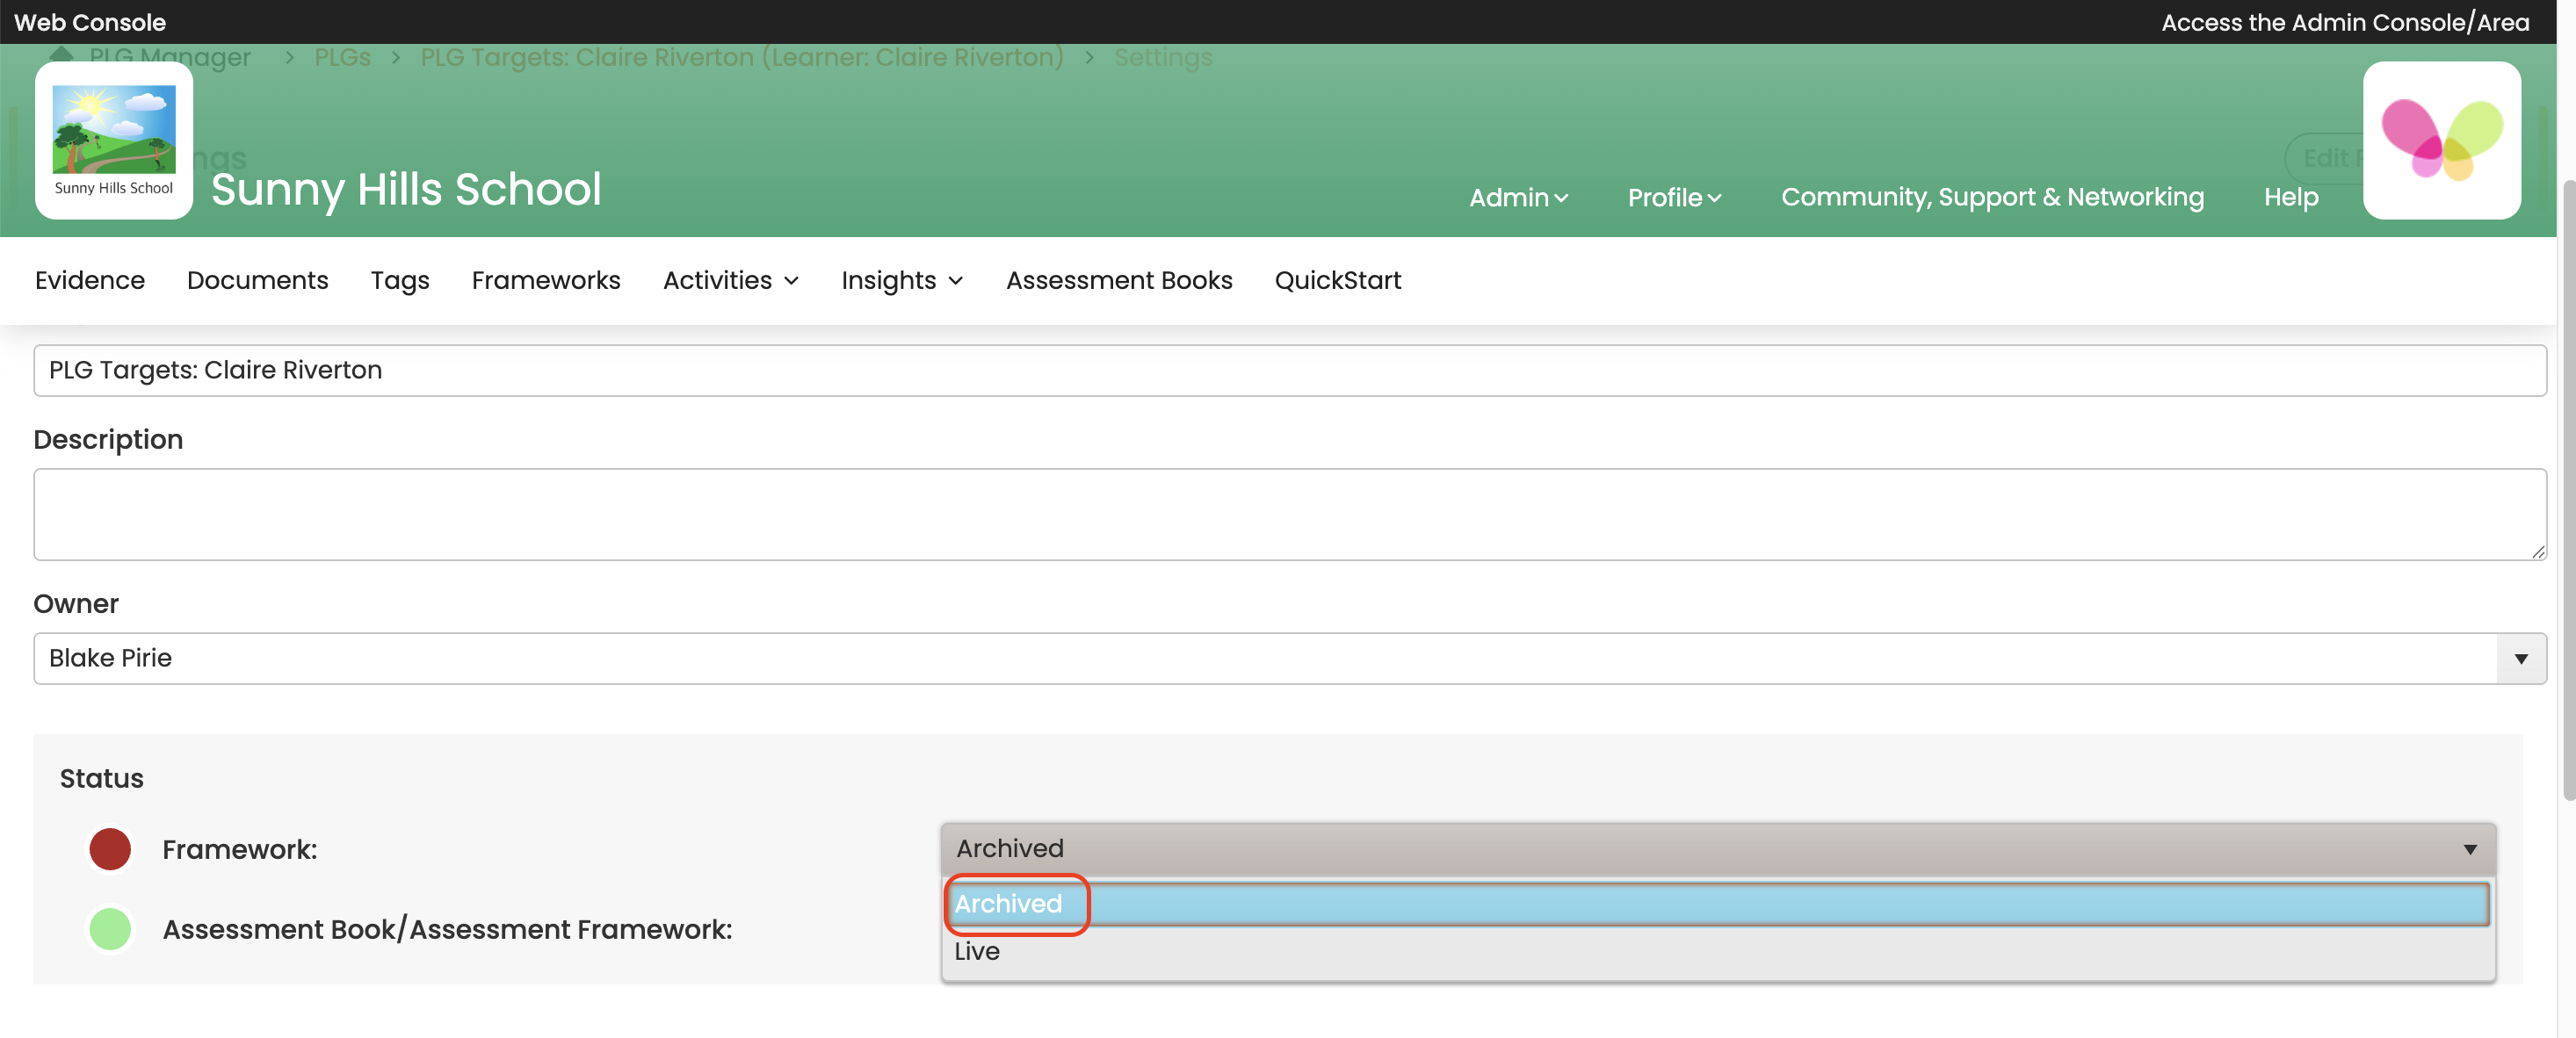Viewport: 2576px width, 1038px height.
Task: Go to the Evidence tab
Action: coord(90,280)
